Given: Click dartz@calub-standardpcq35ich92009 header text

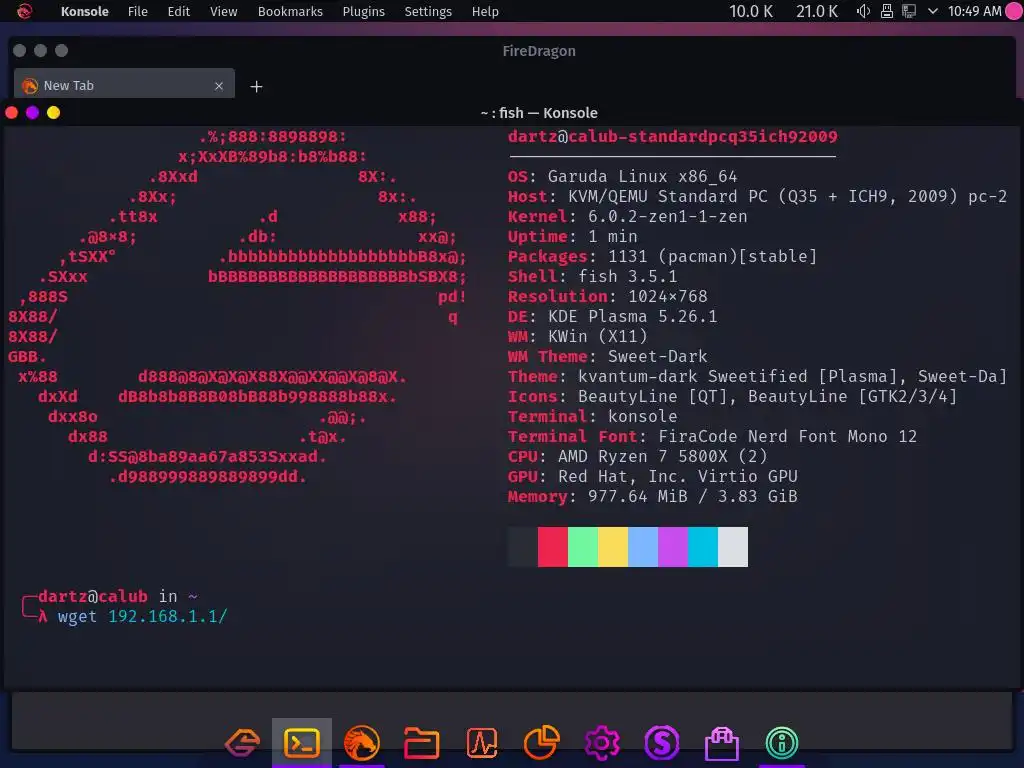Looking at the screenshot, I should pyautogui.click(x=673, y=136).
